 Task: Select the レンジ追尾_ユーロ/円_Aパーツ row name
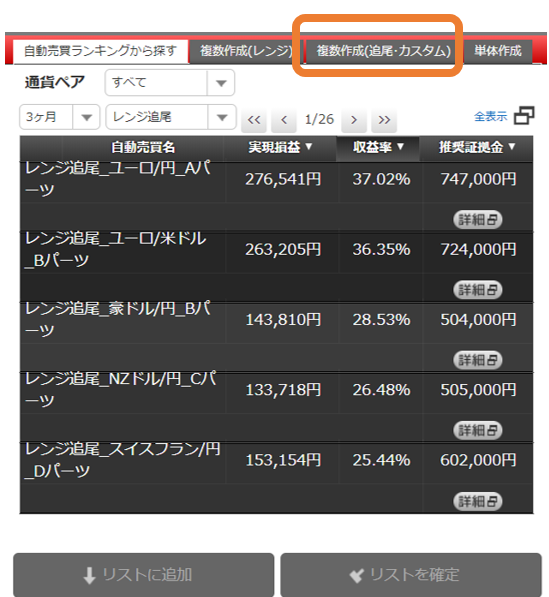tap(118, 179)
